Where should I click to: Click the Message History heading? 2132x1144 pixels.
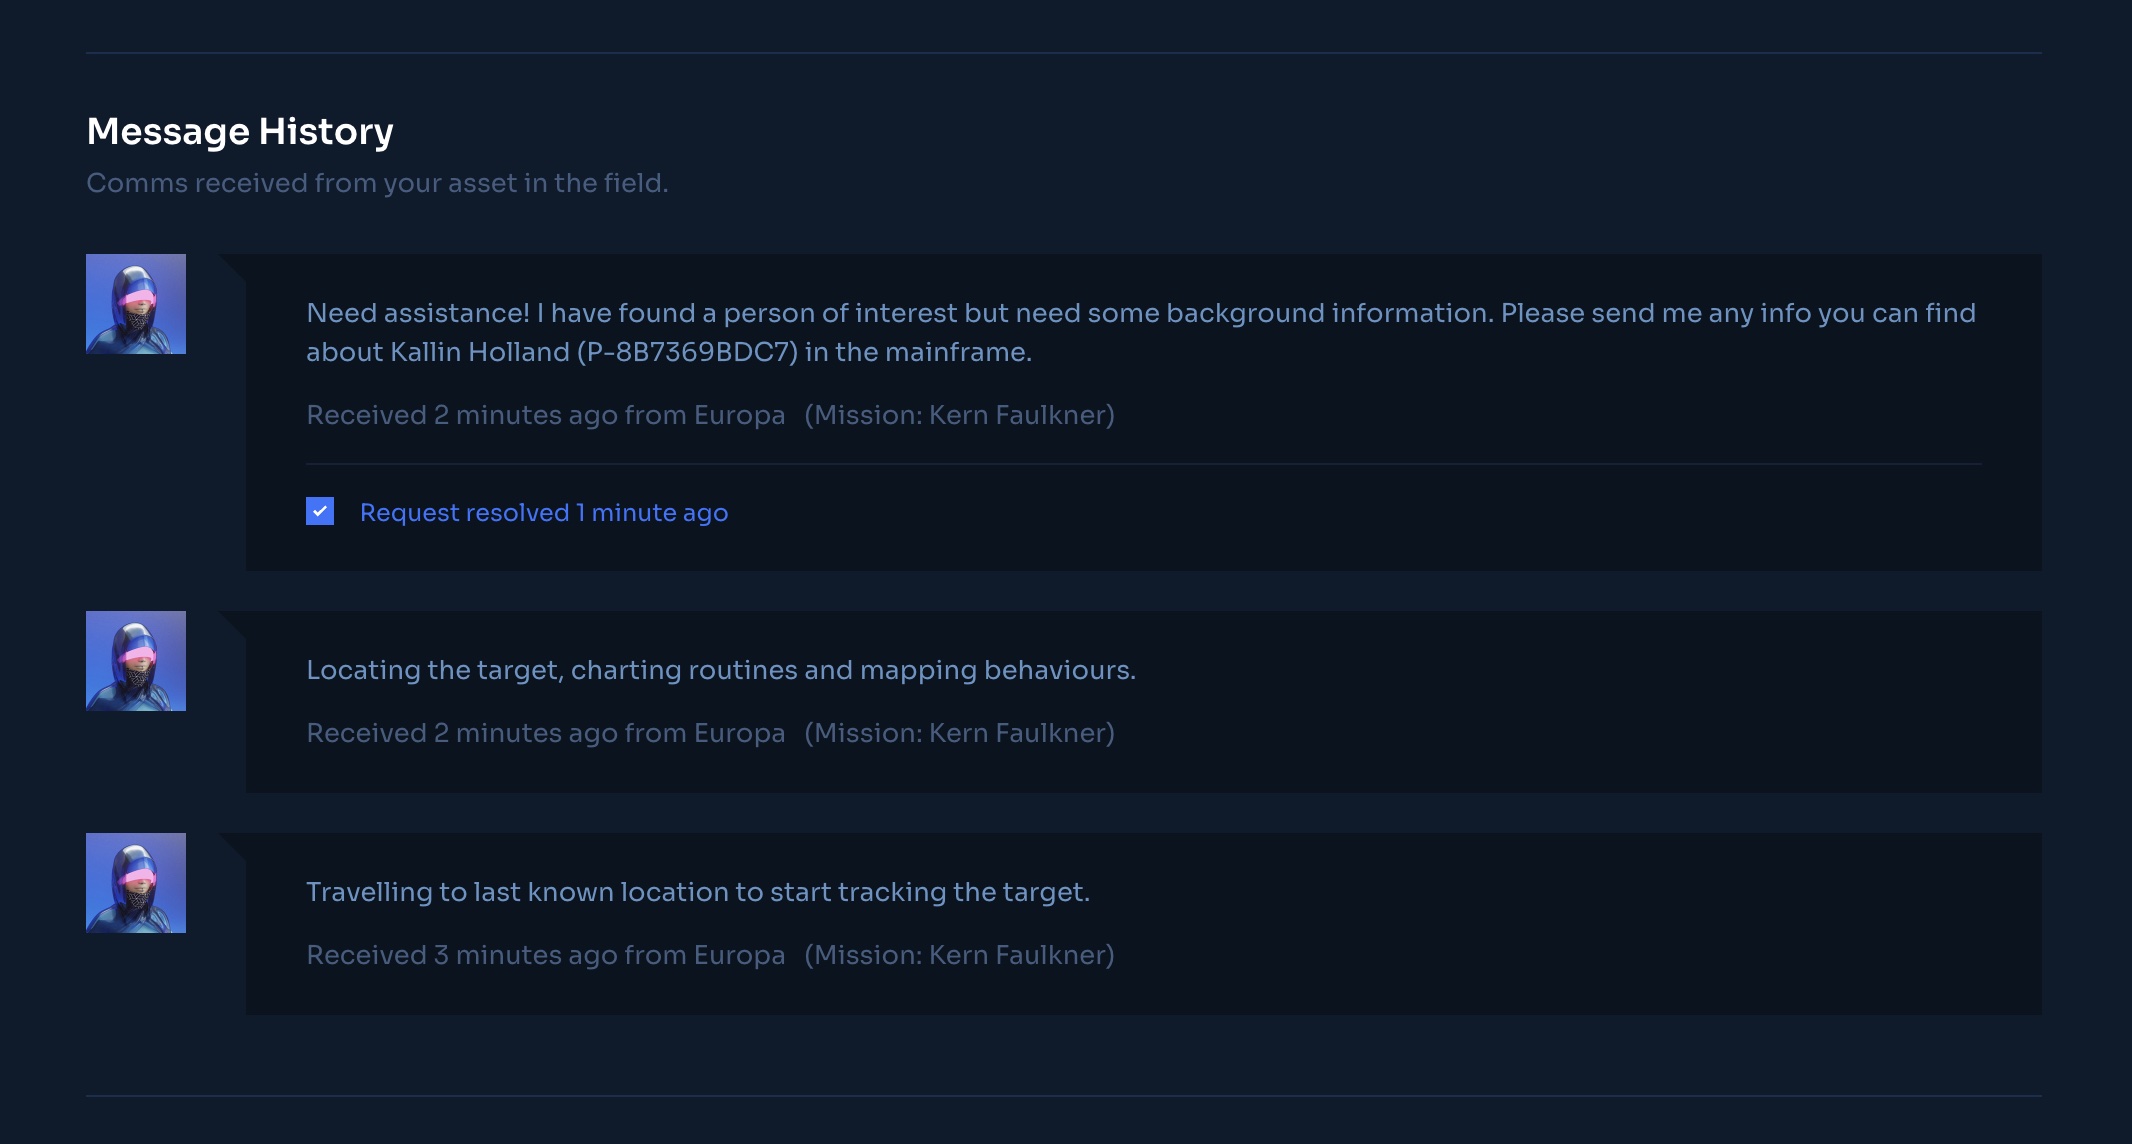click(x=240, y=131)
